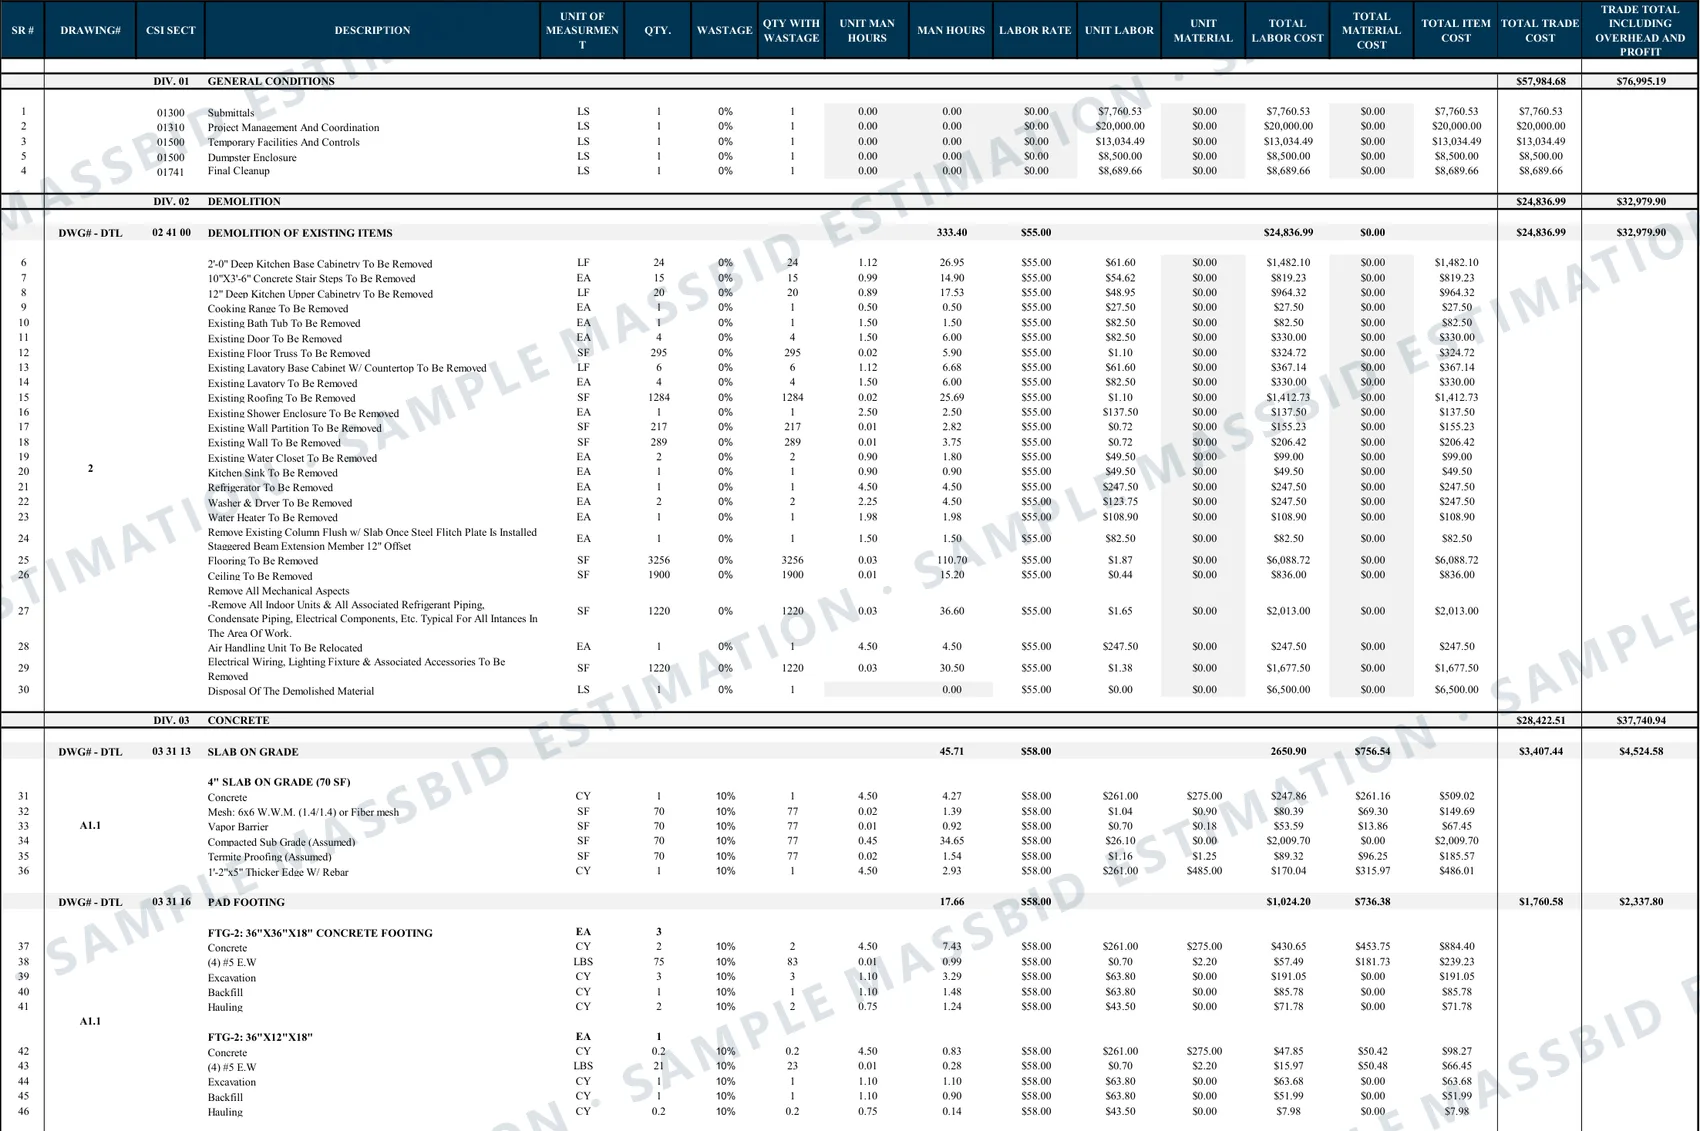The width and height of the screenshot is (1700, 1131).
Task: Select the "UNIT LABOR" column header
Action: coord(1119,31)
